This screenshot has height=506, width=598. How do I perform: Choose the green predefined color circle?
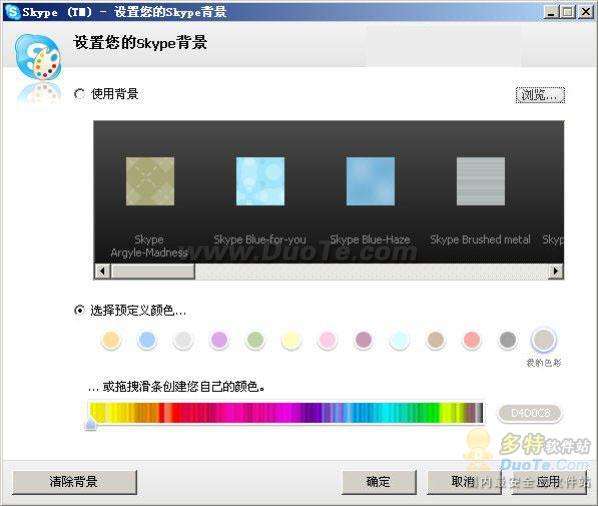255,339
